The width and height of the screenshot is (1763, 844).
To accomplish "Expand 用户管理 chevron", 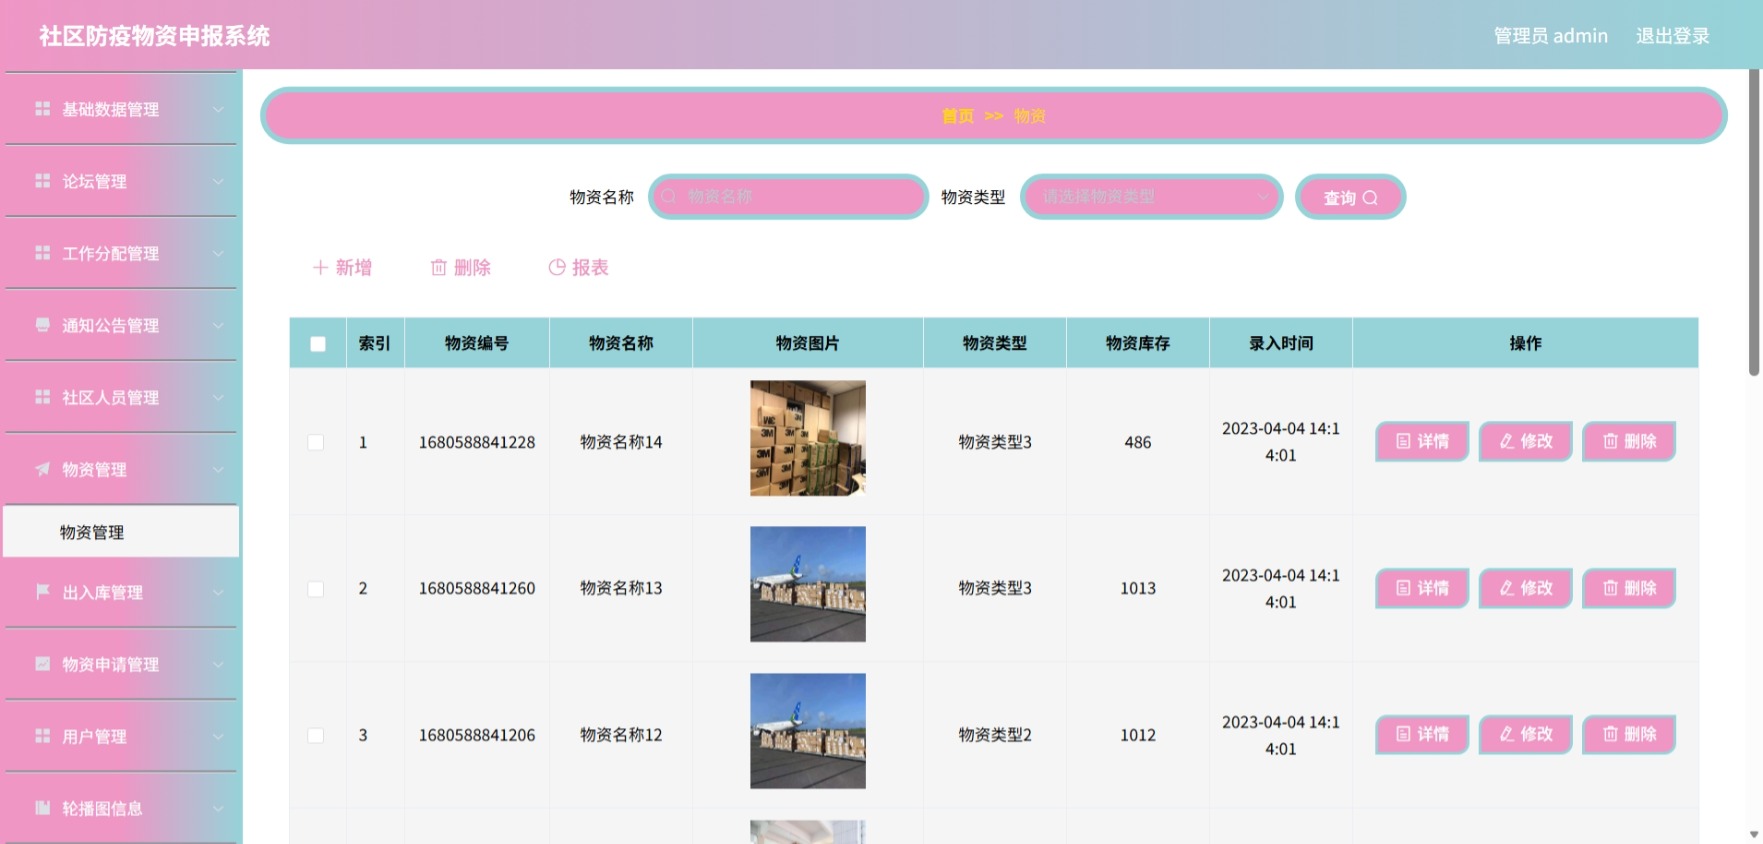I will (x=218, y=736).
